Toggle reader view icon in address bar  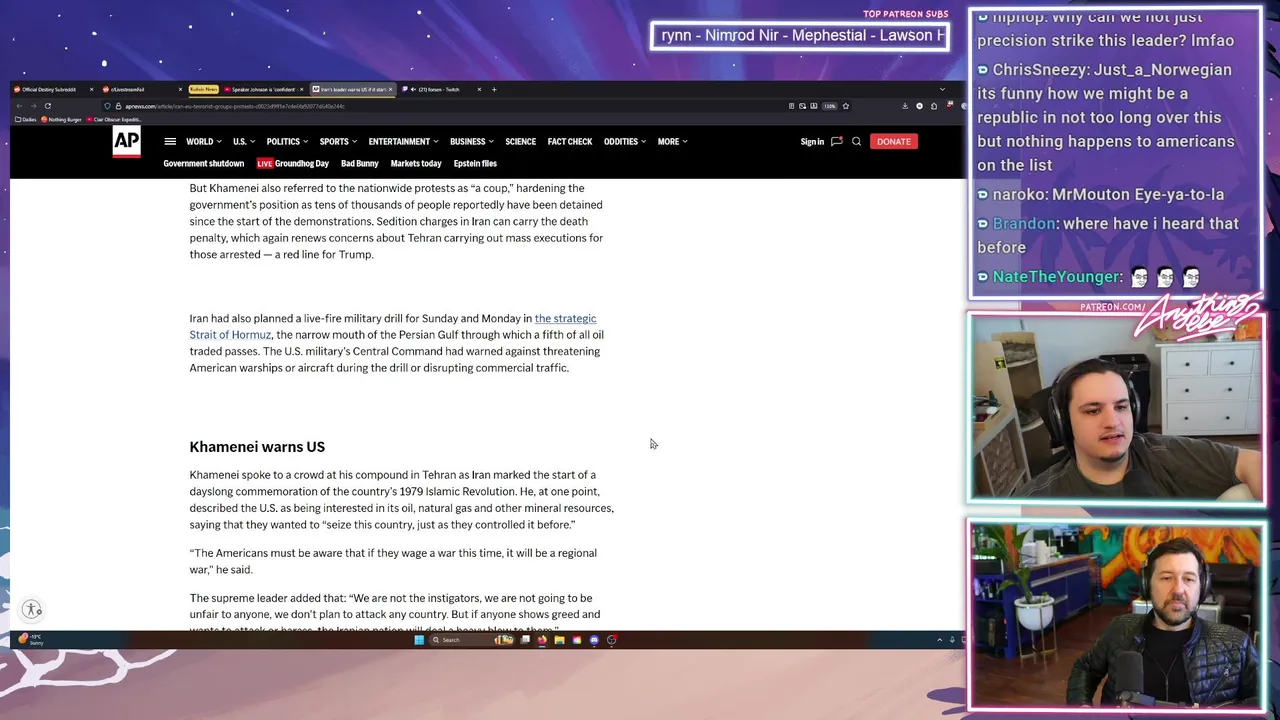pyautogui.click(x=791, y=106)
